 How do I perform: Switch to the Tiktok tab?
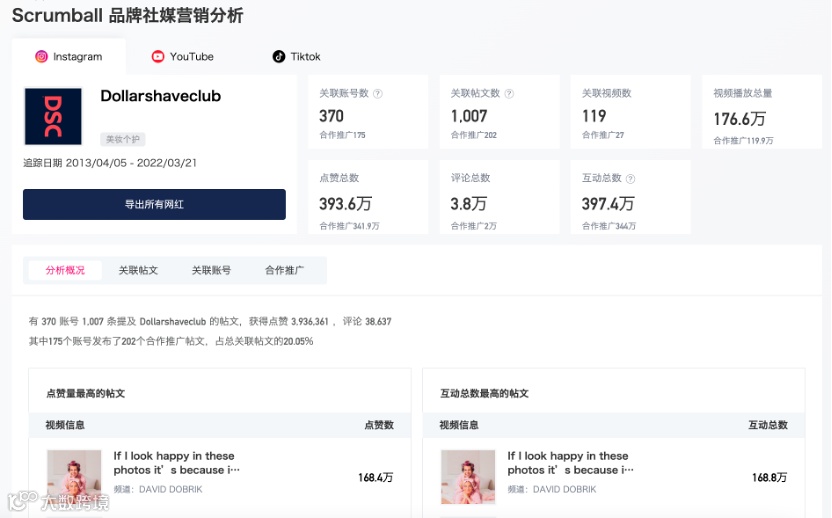[x=296, y=56]
